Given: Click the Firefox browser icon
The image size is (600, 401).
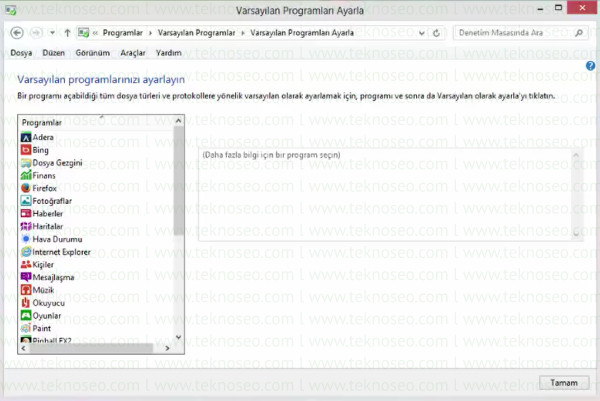Looking at the screenshot, I should [26, 188].
